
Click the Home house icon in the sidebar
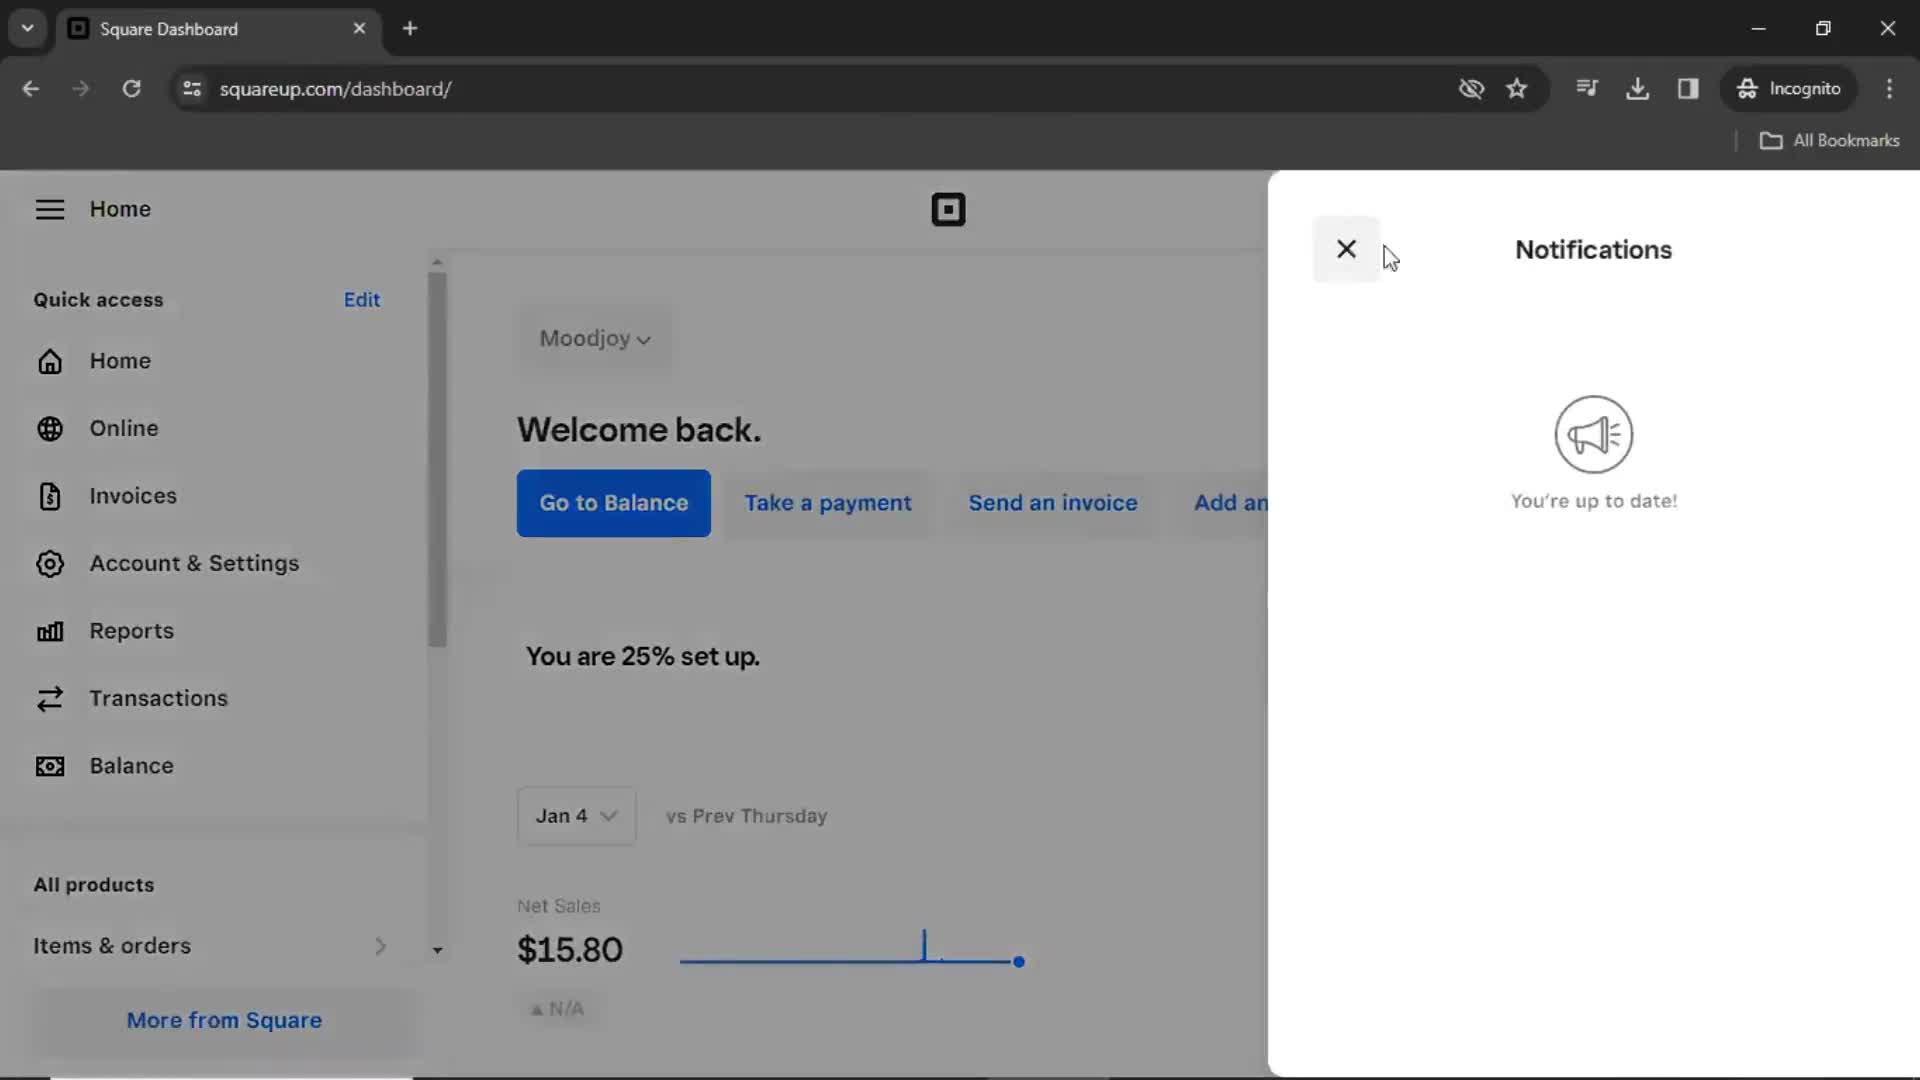point(50,361)
